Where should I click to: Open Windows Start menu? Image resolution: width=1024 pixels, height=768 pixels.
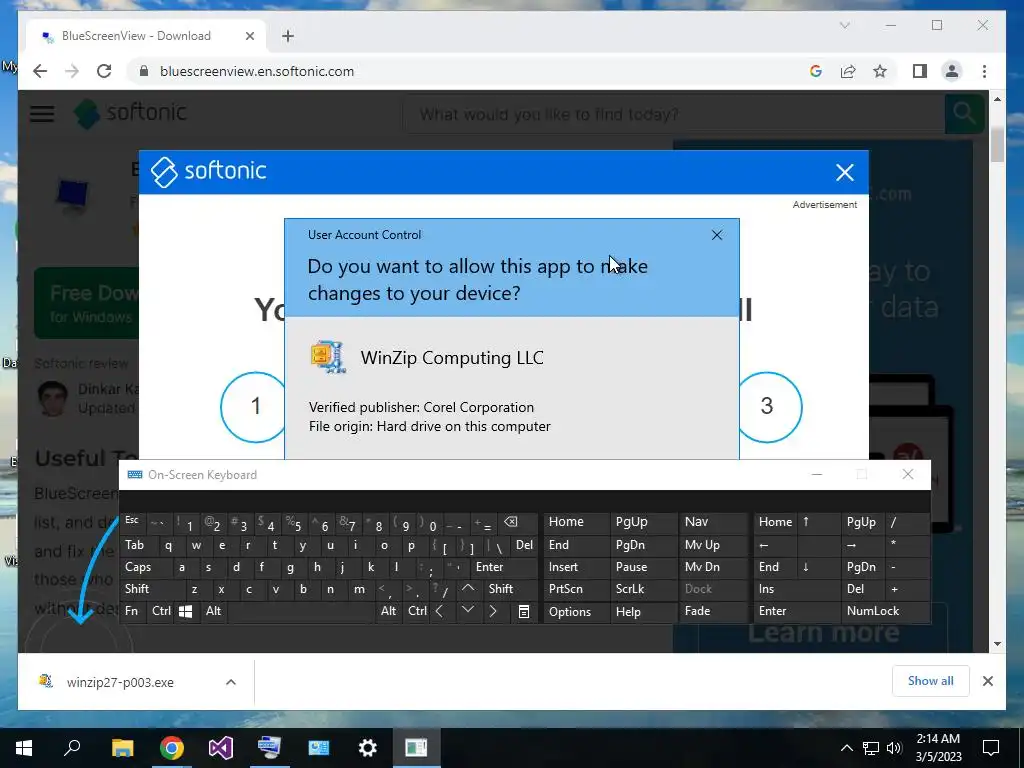pyautogui.click(x=24, y=748)
